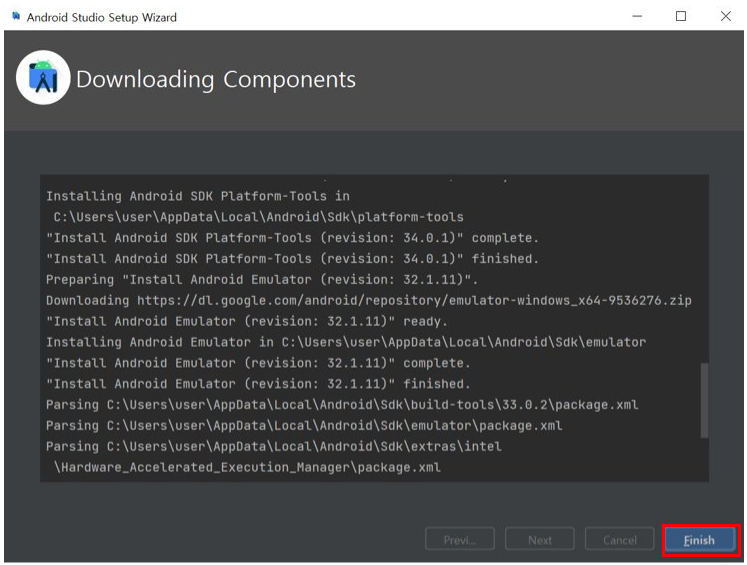The width and height of the screenshot is (747, 565).
Task: Minimize the Setup Wizard window
Action: tap(637, 16)
